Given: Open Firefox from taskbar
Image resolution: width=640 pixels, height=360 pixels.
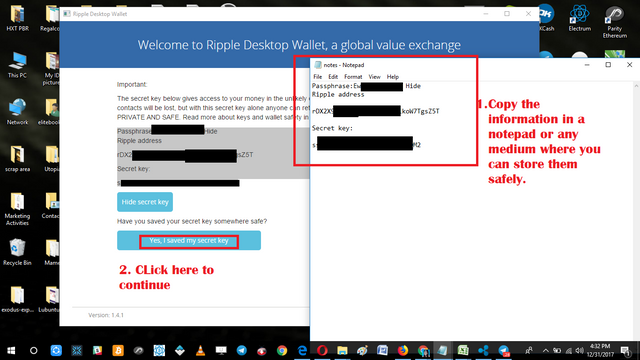Looking at the screenshot, I should [x=402, y=351].
